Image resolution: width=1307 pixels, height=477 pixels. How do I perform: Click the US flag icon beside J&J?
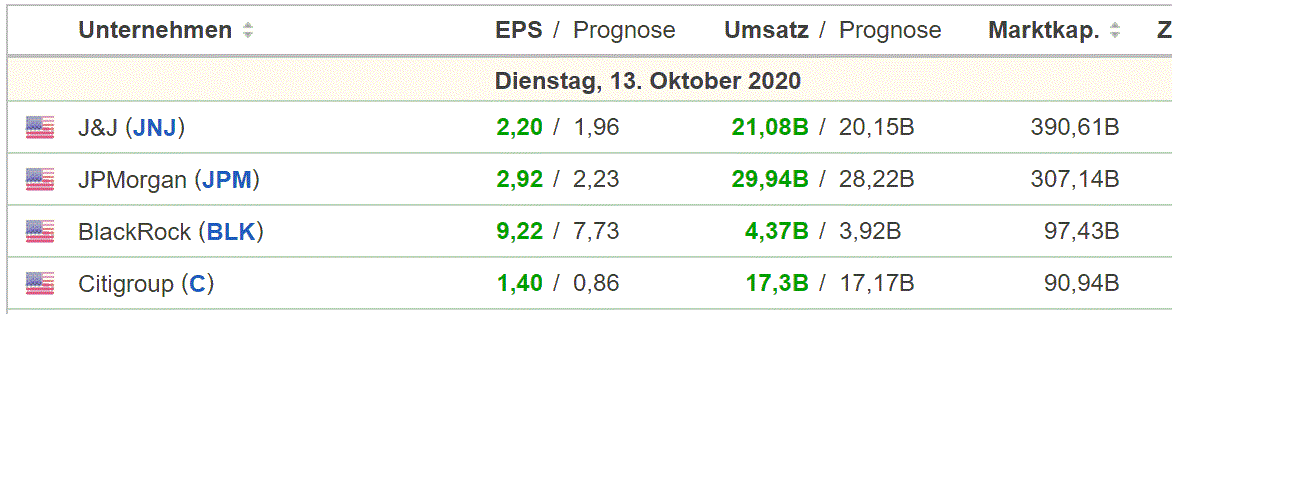click(40, 127)
